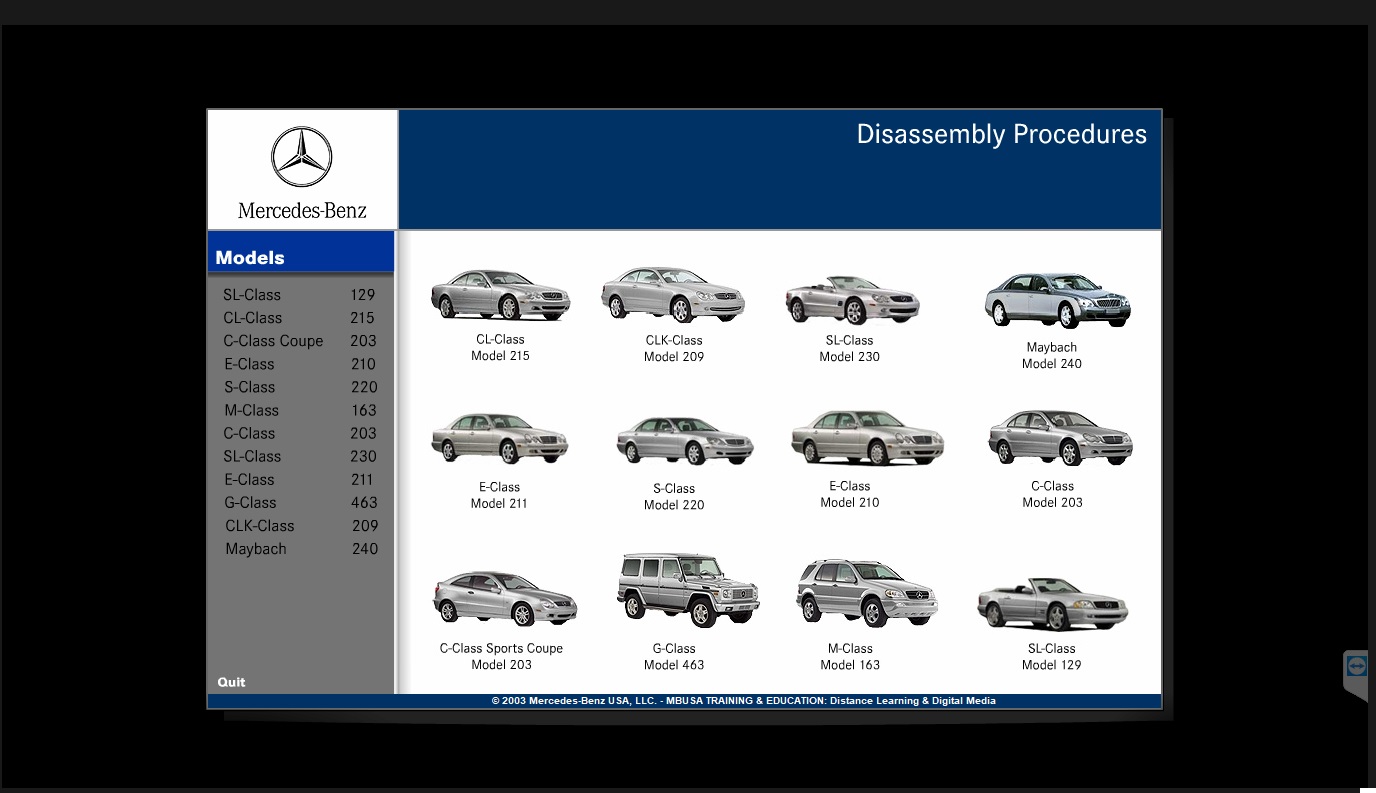Choose E-Class 210 in the Models list
The height and width of the screenshot is (793, 1376).
tap(299, 364)
